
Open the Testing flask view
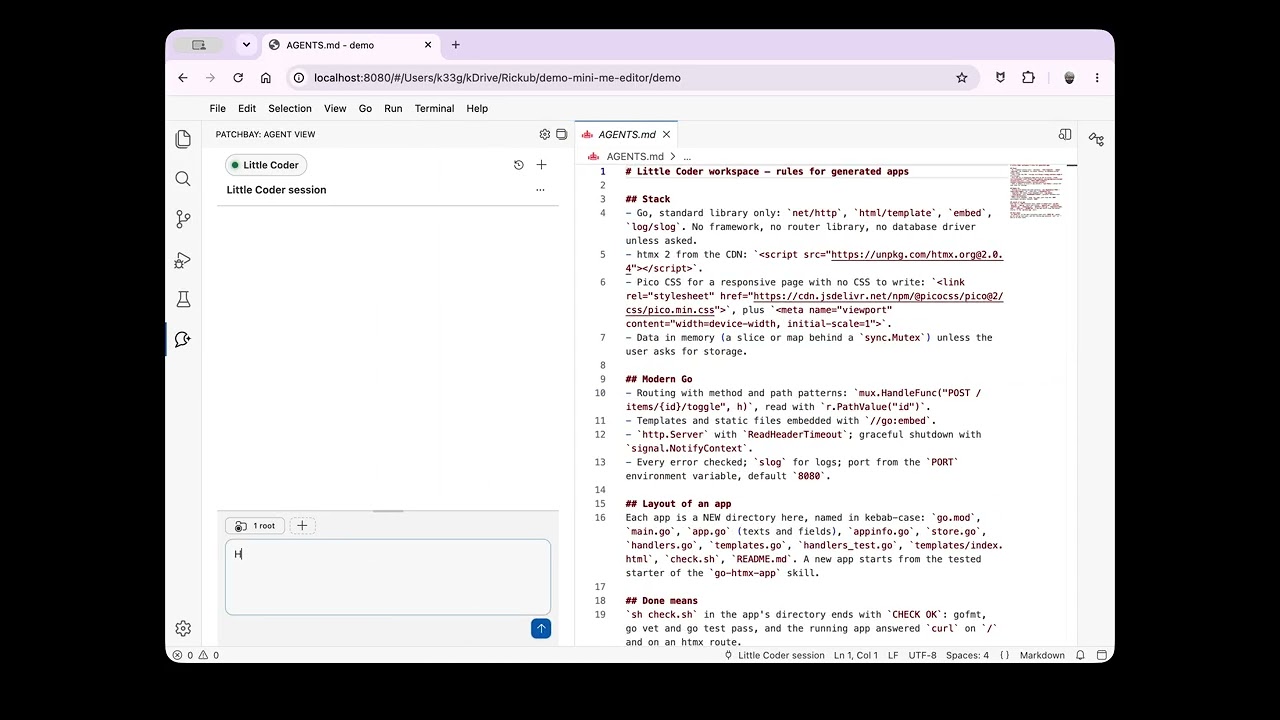click(x=183, y=299)
